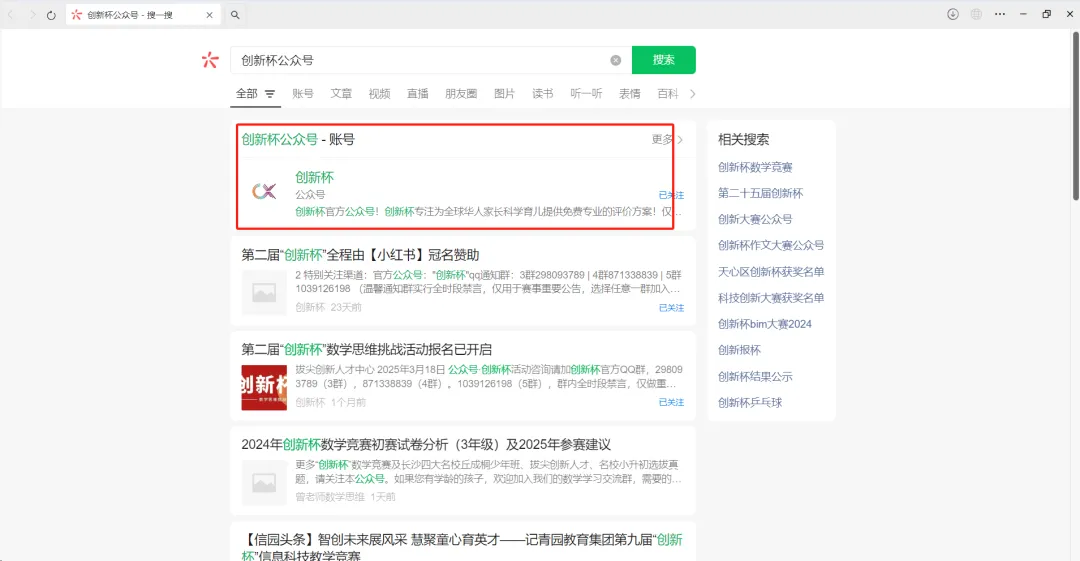Select the 全部 tab
Image resolution: width=1080 pixels, height=561 pixels.
point(247,94)
